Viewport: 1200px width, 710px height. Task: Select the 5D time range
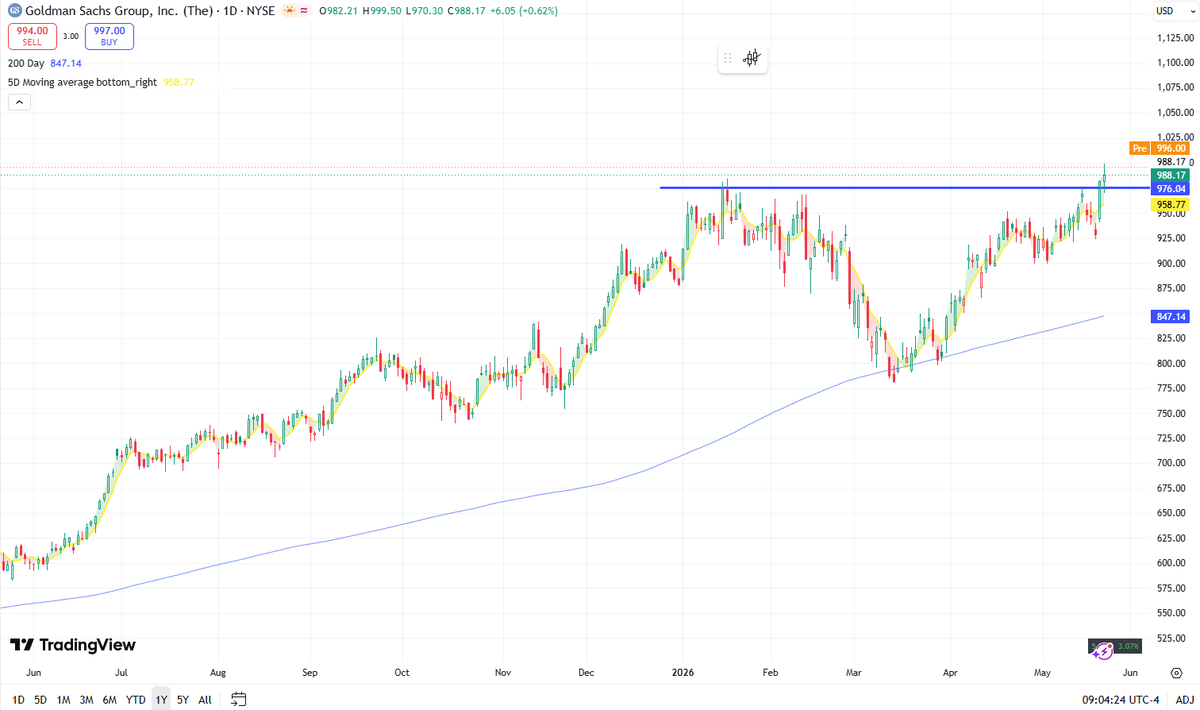(x=40, y=699)
